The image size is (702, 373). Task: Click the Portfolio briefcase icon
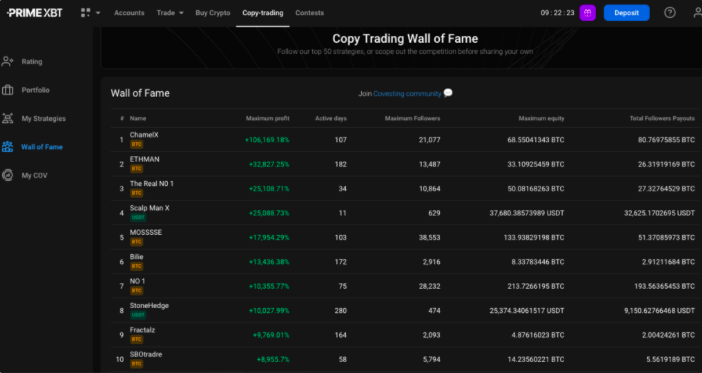[8, 90]
